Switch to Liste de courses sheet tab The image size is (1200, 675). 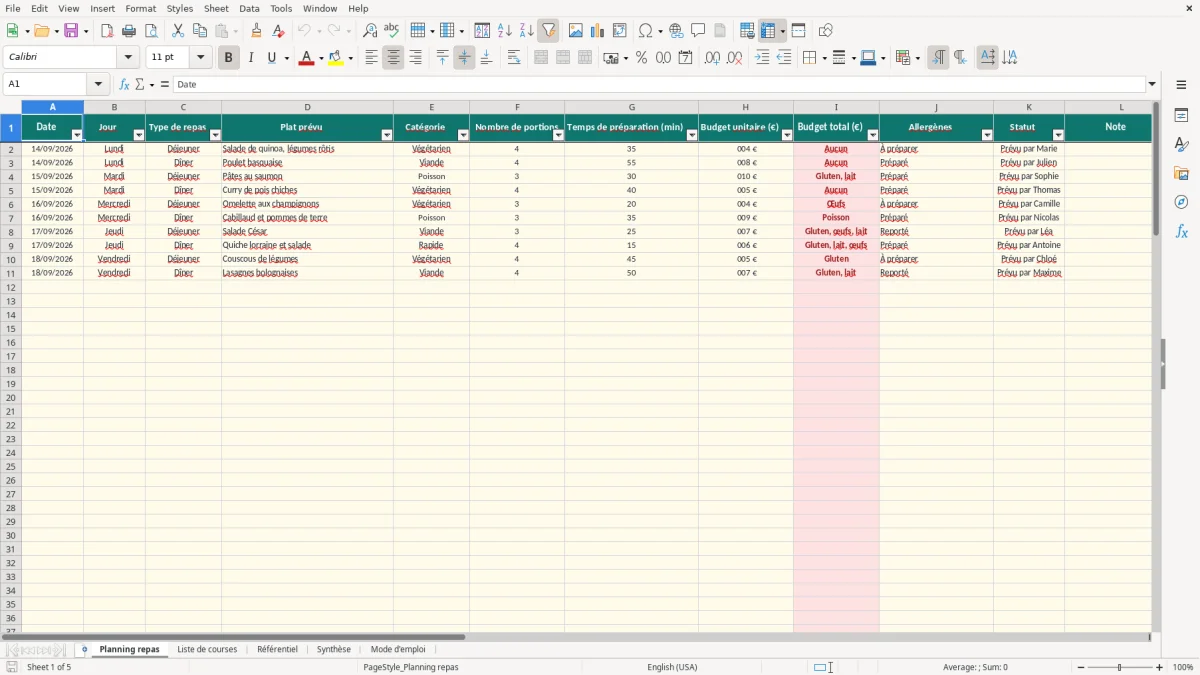click(207, 650)
